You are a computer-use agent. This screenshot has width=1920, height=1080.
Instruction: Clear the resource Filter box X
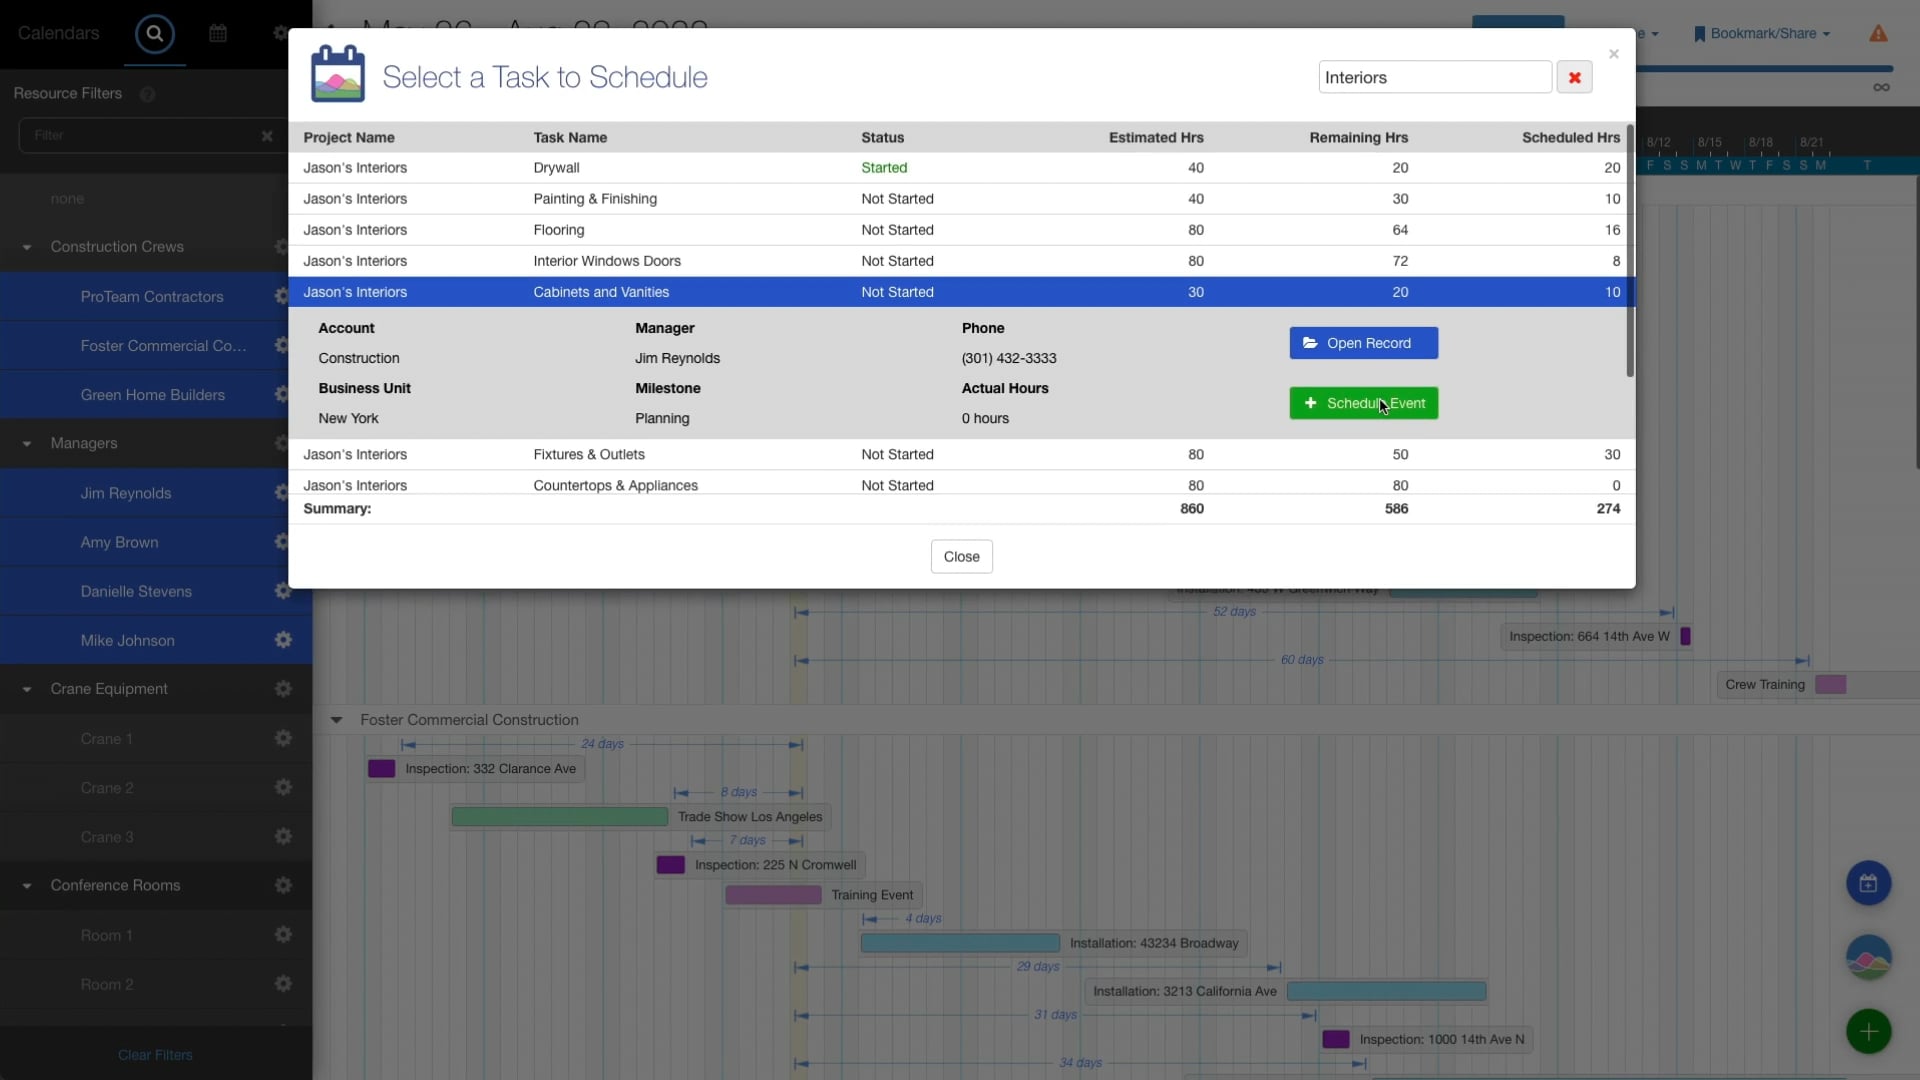click(x=267, y=136)
